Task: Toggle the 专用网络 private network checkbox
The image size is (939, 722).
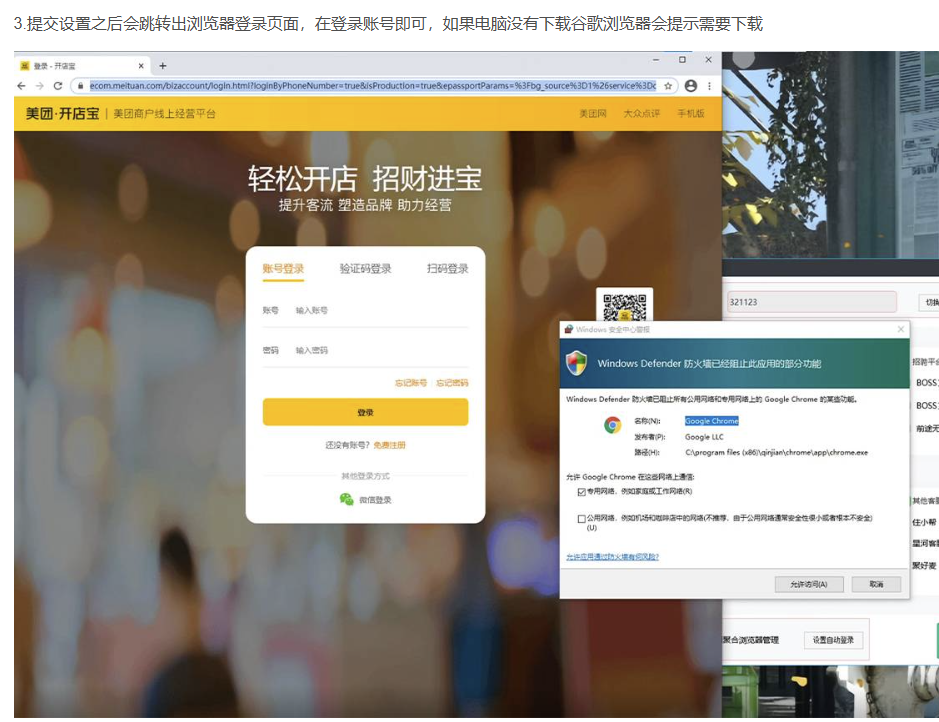Action: pos(581,492)
